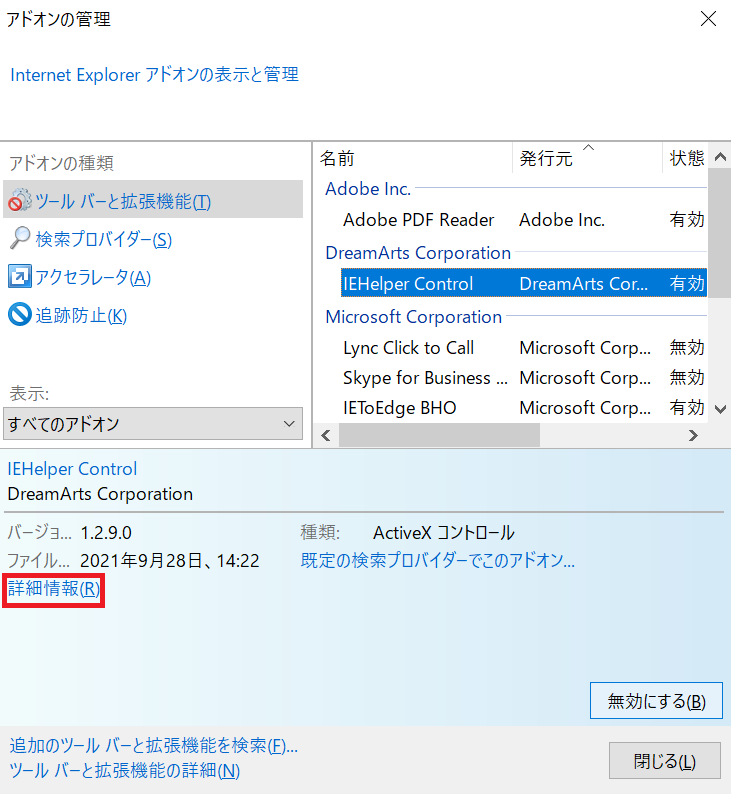Select 追跡防止(K) category
731x794 pixels.
click(x=81, y=315)
